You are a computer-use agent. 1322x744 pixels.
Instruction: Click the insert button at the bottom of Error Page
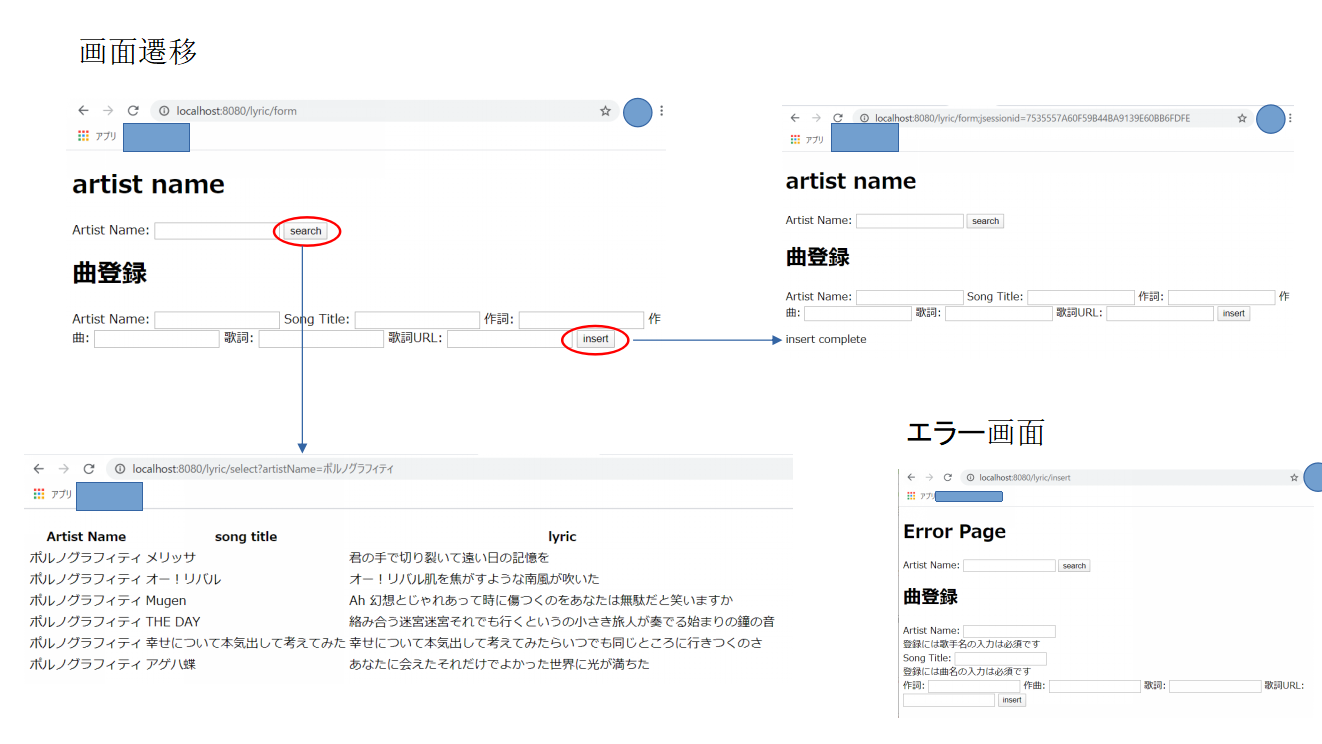pyautogui.click(x=1011, y=699)
